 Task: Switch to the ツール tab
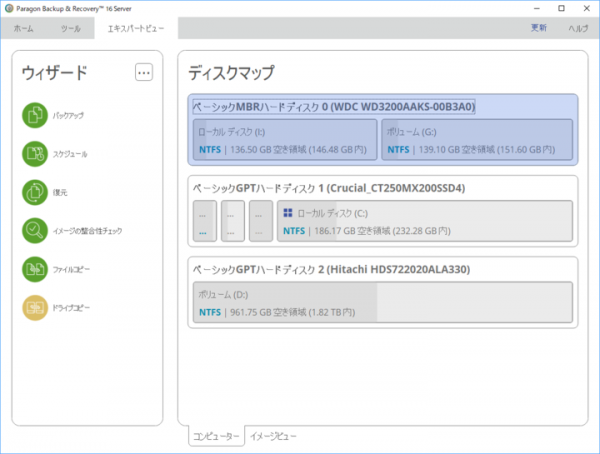[x=71, y=28]
